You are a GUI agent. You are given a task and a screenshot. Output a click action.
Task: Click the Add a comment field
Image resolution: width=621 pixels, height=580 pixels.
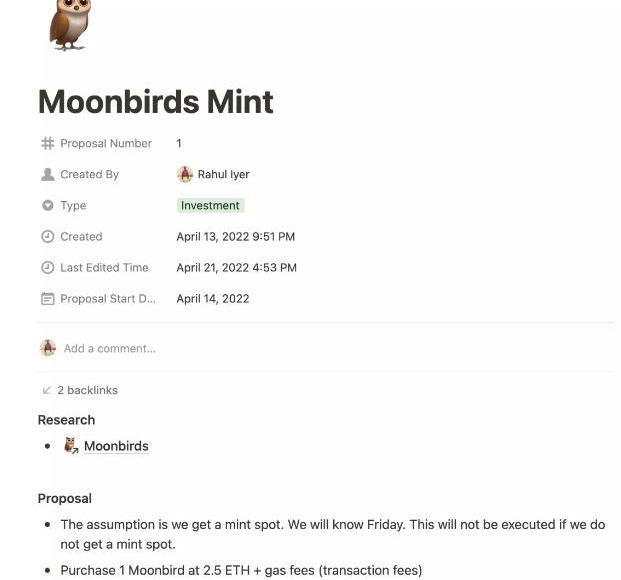coord(110,349)
